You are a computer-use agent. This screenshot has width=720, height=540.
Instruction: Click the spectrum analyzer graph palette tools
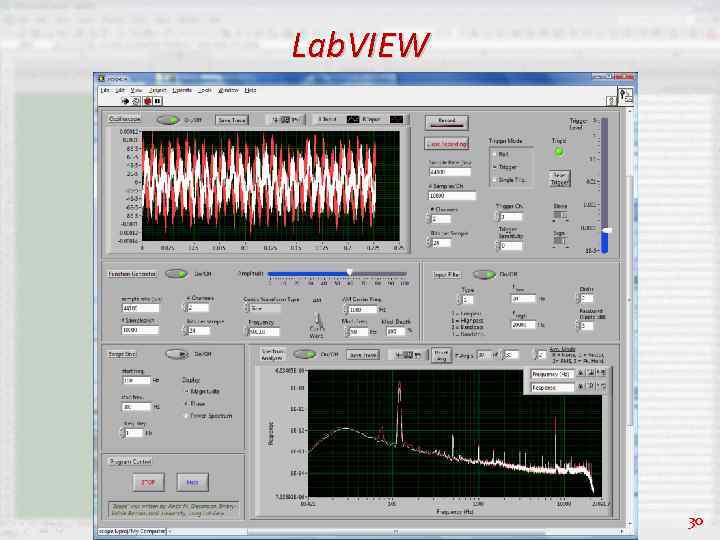point(407,355)
